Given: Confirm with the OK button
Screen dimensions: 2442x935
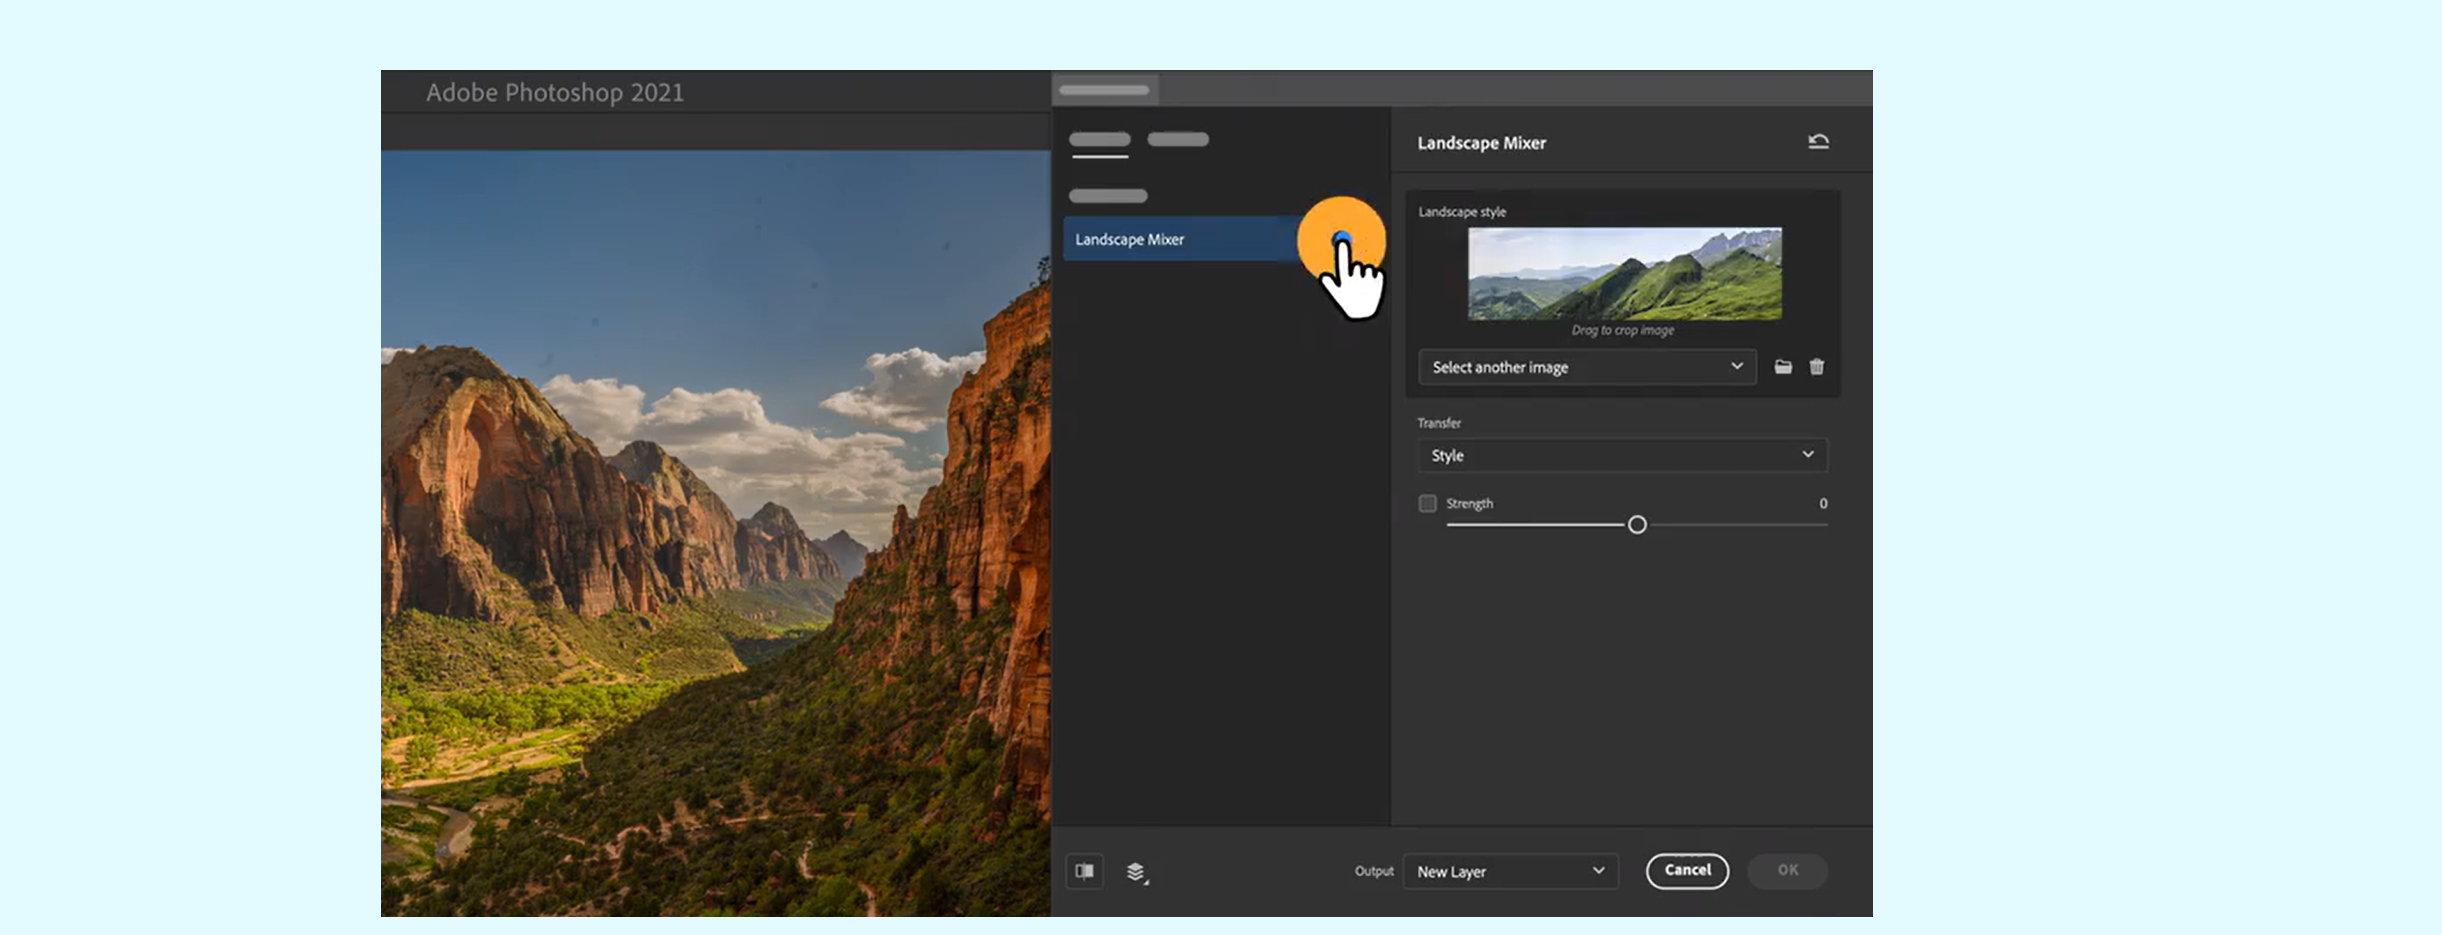Looking at the screenshot, I should (x=1787, y=870).
